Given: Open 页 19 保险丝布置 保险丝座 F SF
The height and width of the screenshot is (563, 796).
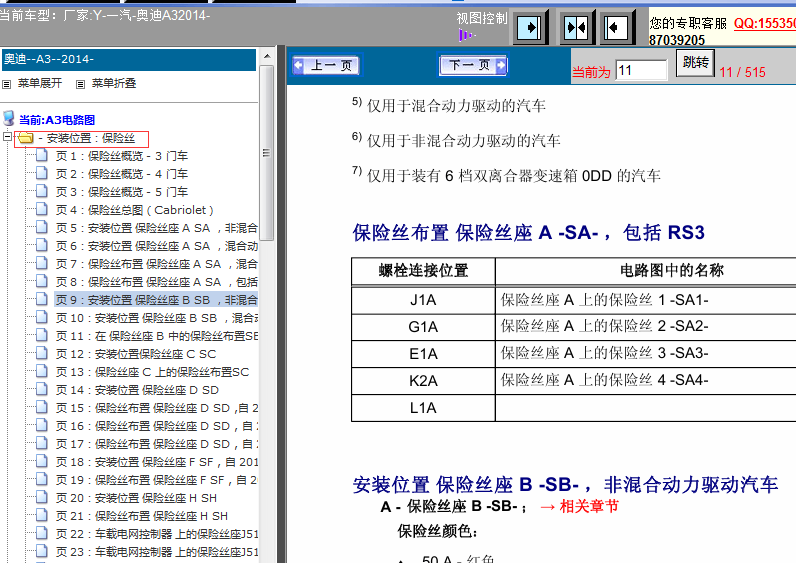Looking at the screenshot, I should click(x=156, y=480).
